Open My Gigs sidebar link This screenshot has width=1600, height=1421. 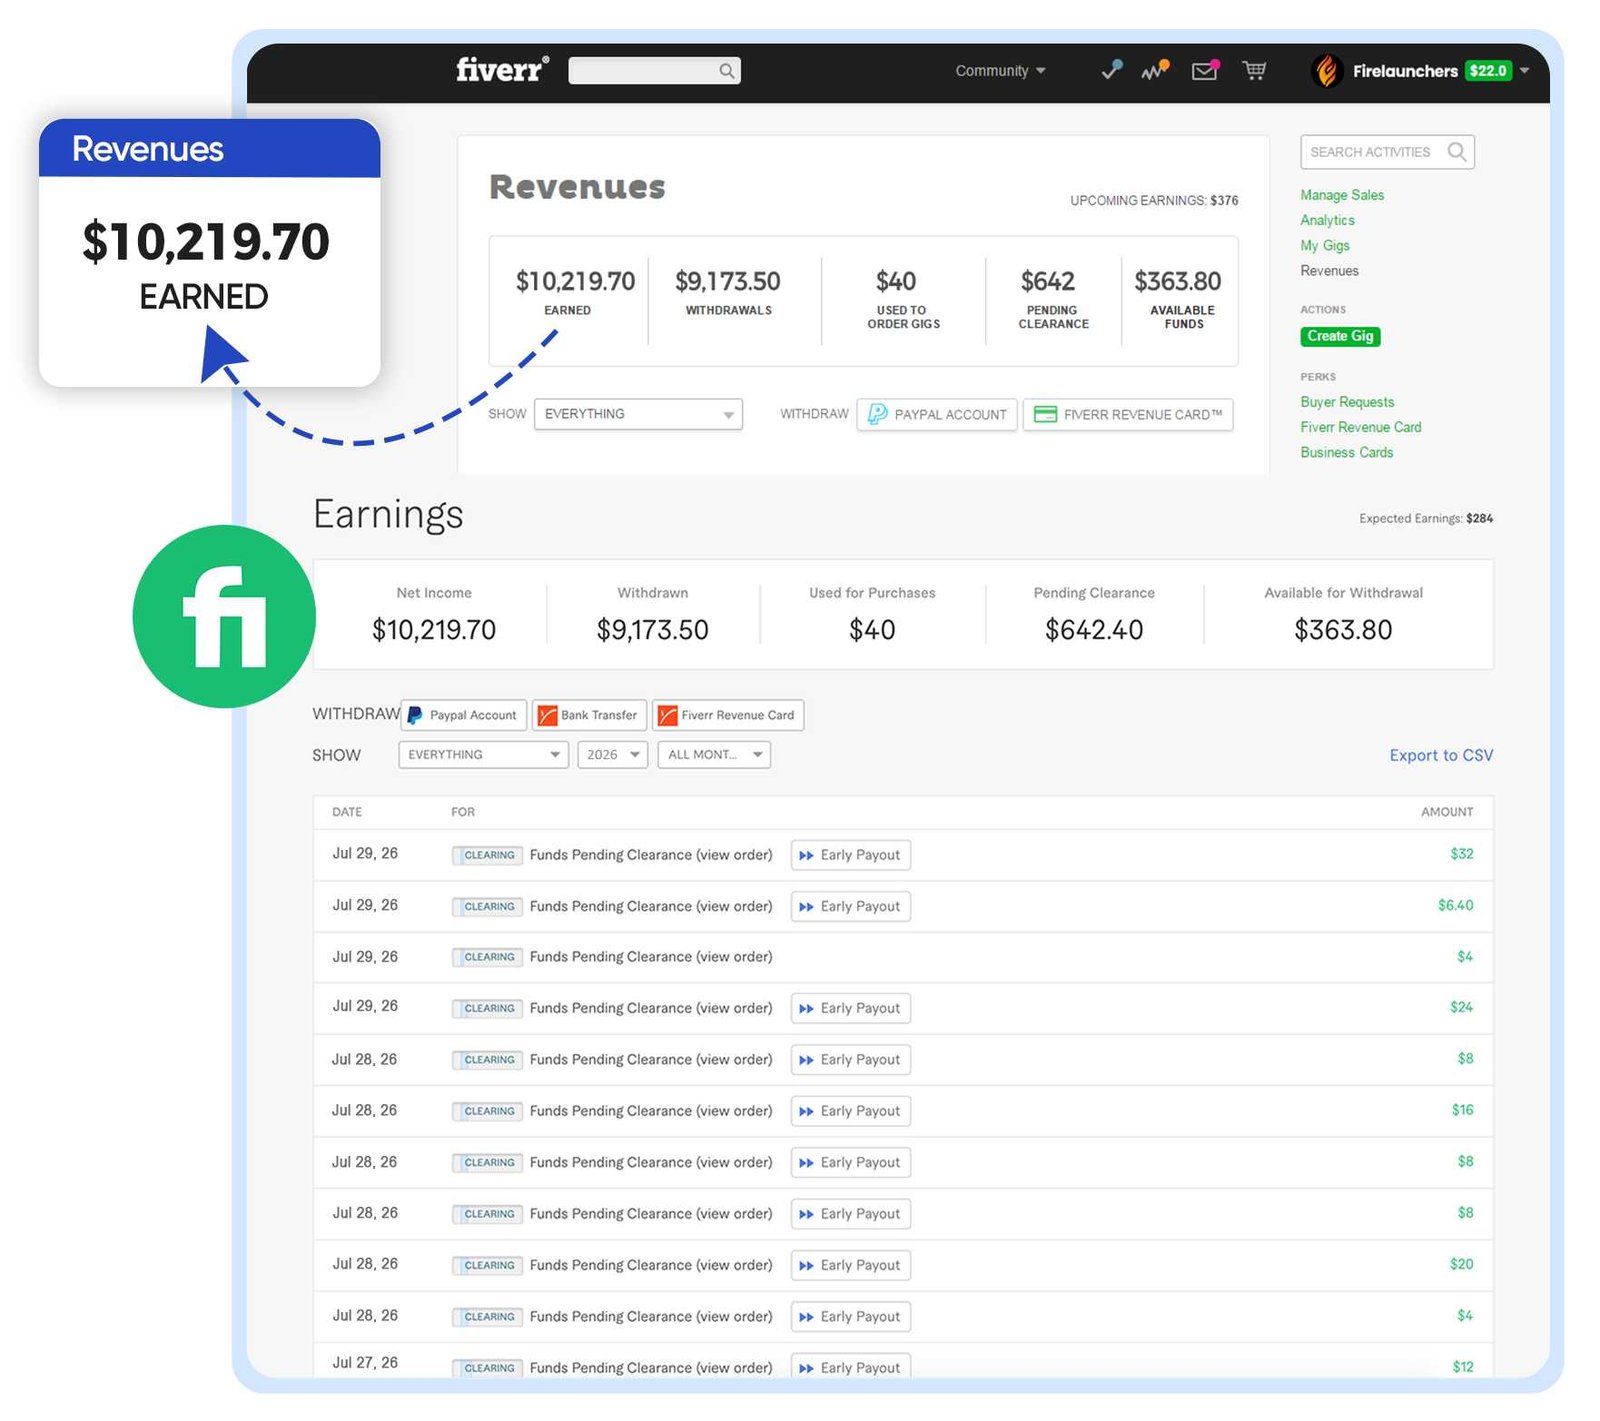coord(1325,245)
